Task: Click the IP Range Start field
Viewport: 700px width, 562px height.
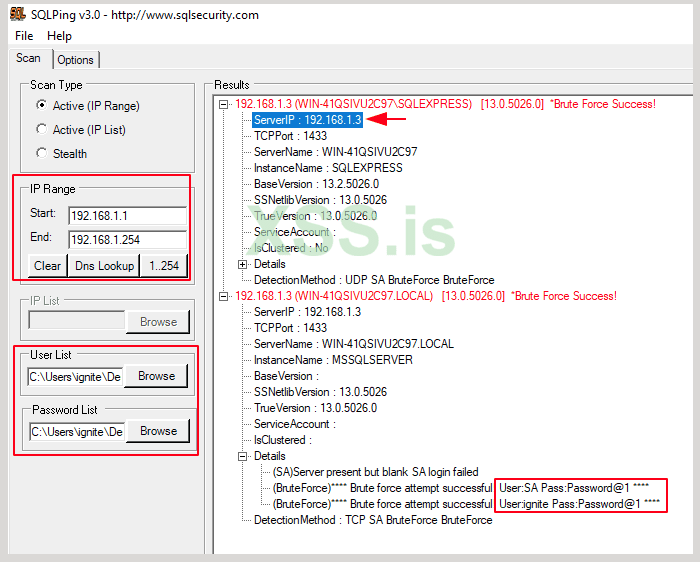Action: [127, 216]
